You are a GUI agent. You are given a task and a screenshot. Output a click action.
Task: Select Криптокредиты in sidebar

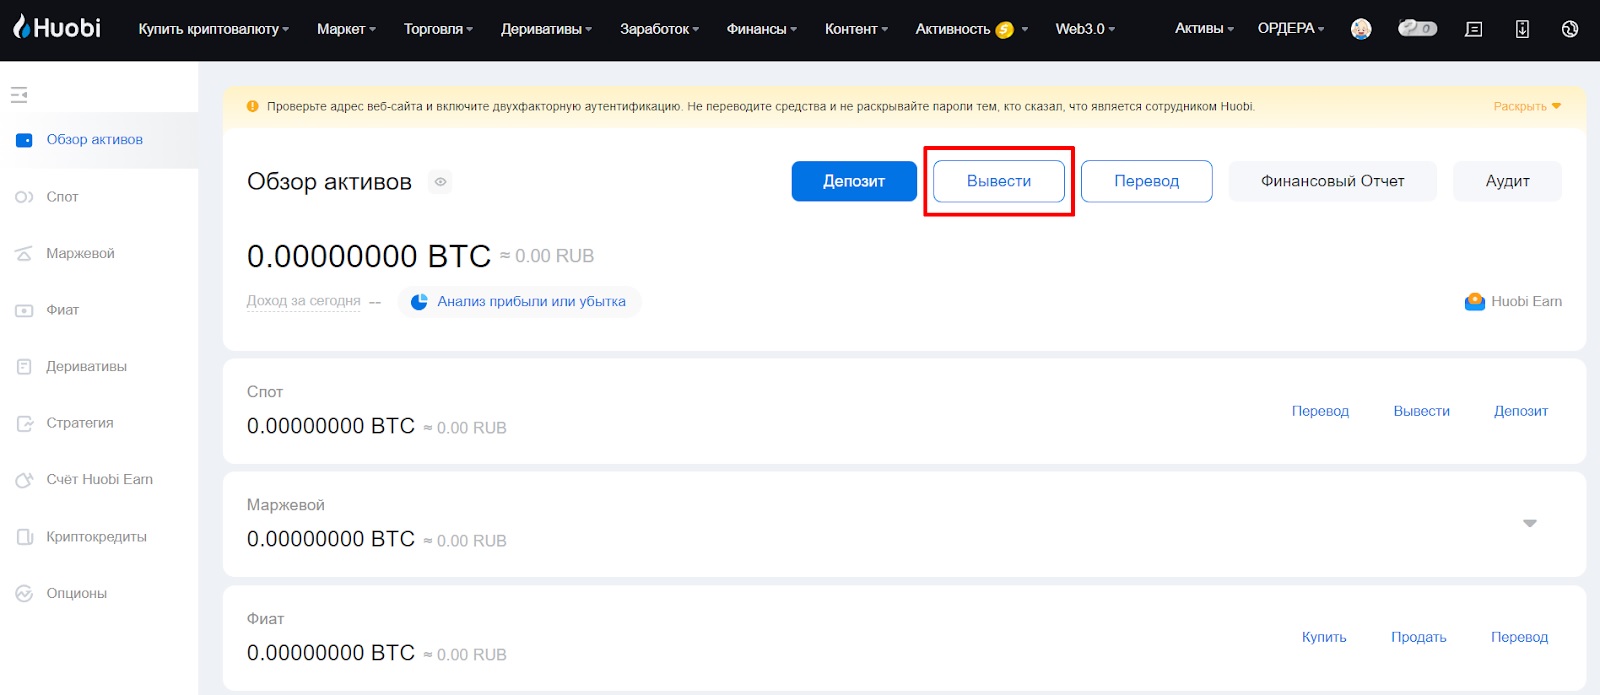96,537
